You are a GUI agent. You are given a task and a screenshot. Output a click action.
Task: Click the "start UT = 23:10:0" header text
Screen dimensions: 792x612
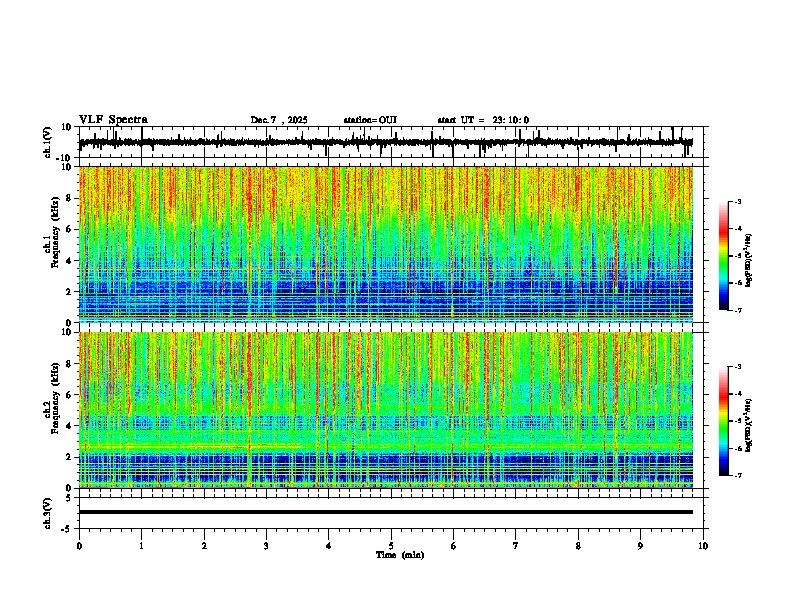coord(483,120)
